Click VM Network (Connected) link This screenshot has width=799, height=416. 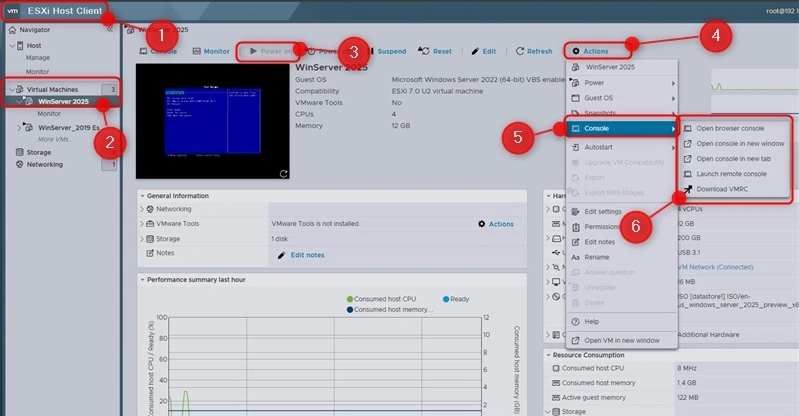[x=715, y=267]
